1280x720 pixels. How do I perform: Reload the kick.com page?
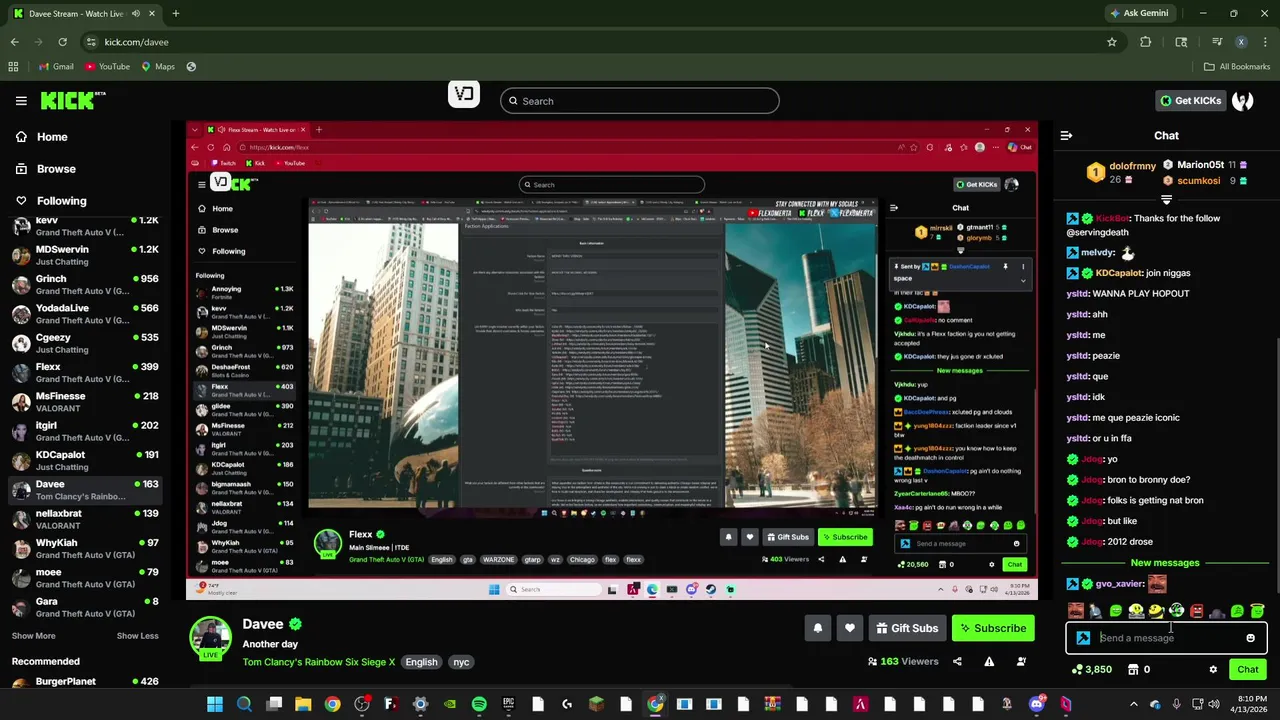[62, 42]
